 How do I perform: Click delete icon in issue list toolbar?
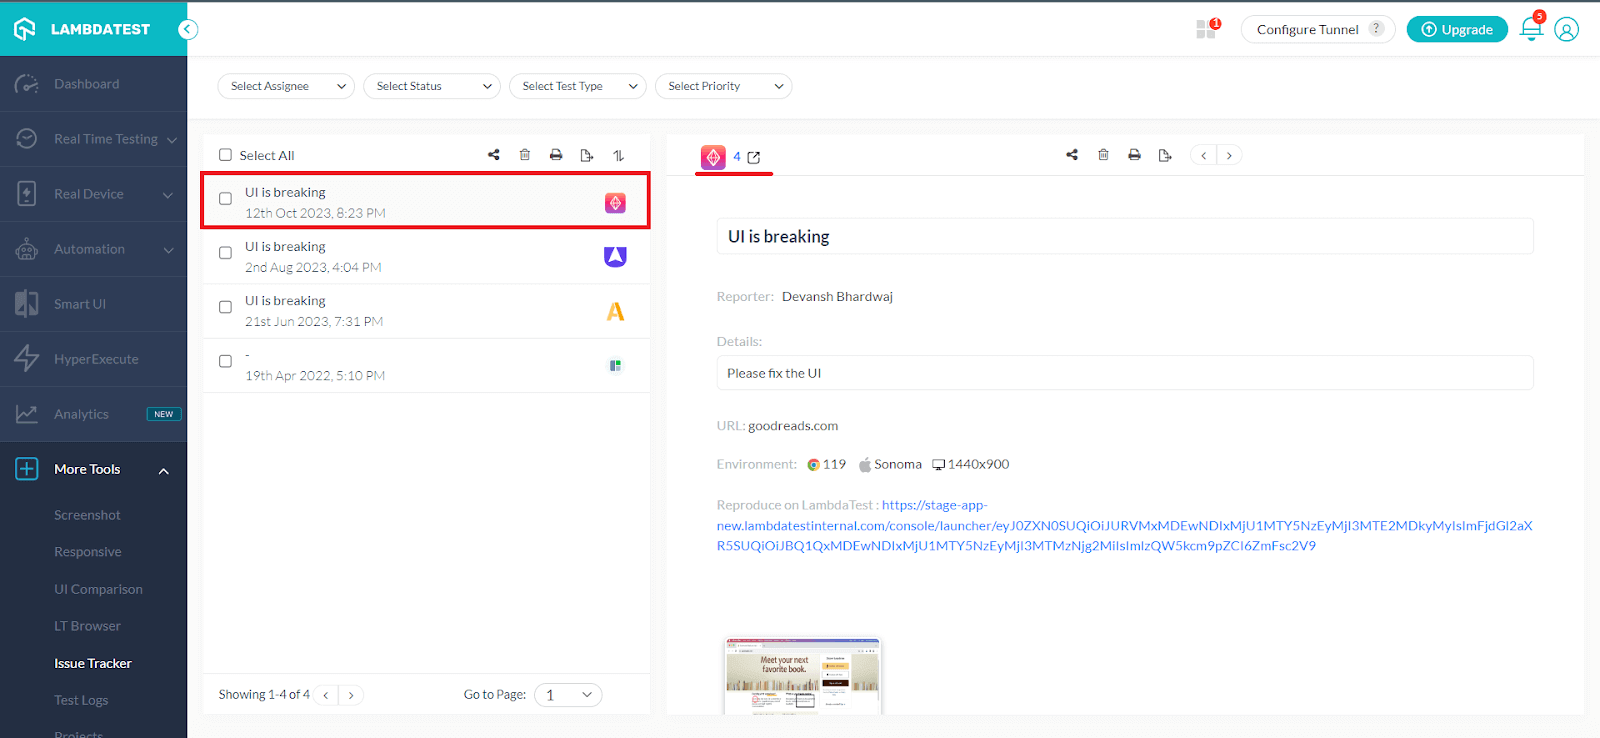tap(525, 155)
